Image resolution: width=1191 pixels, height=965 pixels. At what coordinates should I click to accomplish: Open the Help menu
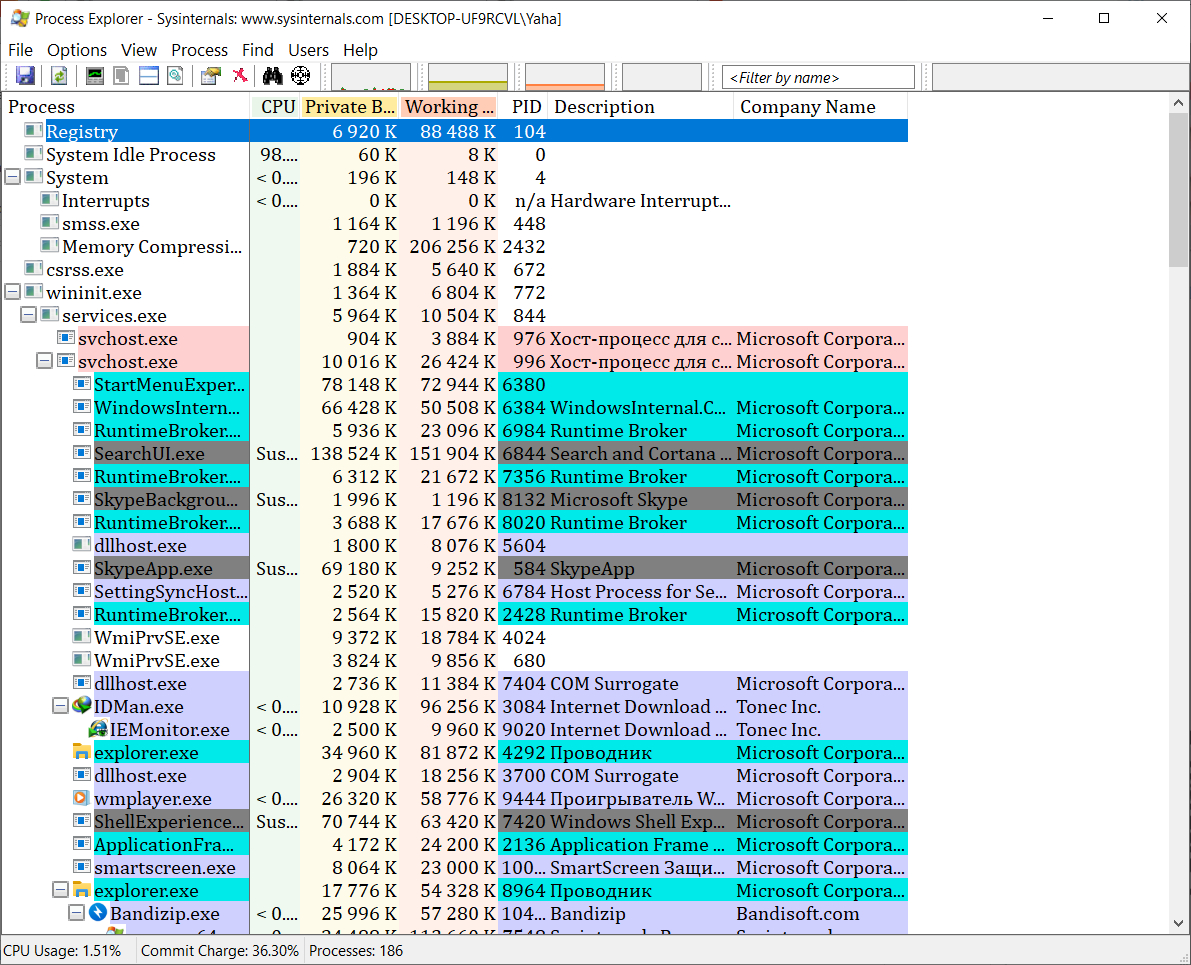[360, 50]
